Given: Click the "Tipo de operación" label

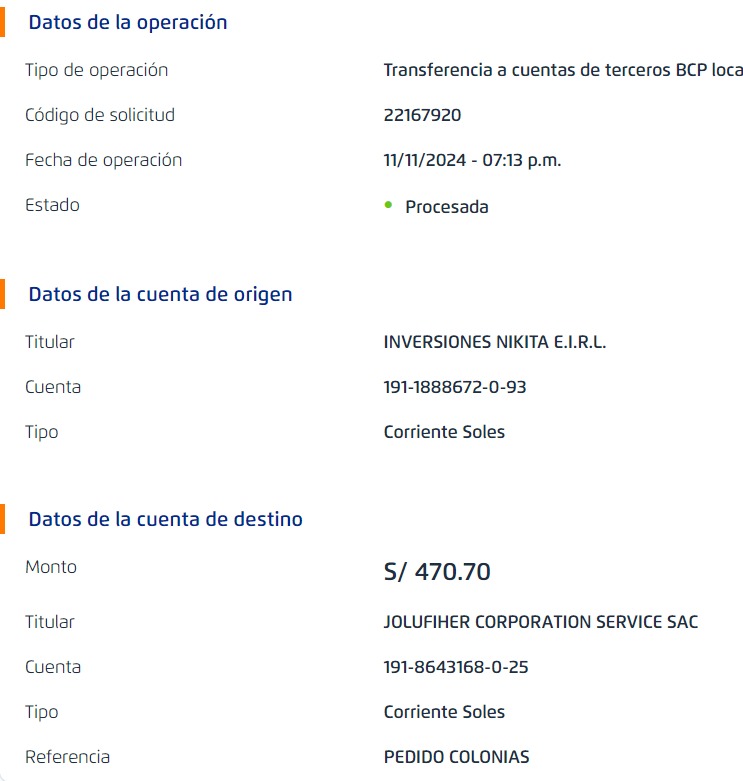Looking at the screenshot, I should pyautogui.click(x=97, y=70).
